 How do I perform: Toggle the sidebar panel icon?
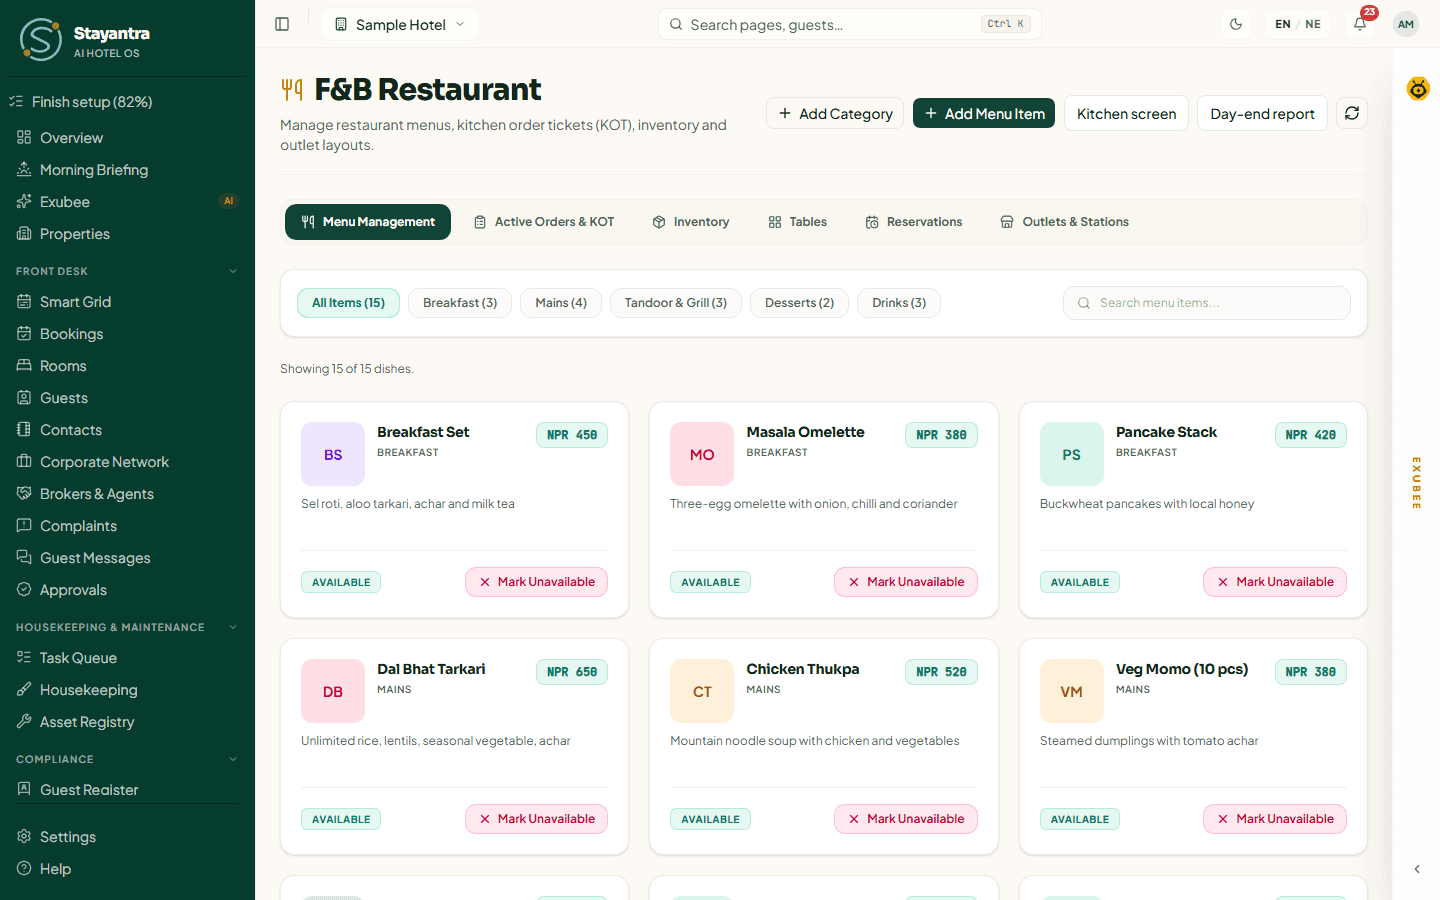coord(282,24)
